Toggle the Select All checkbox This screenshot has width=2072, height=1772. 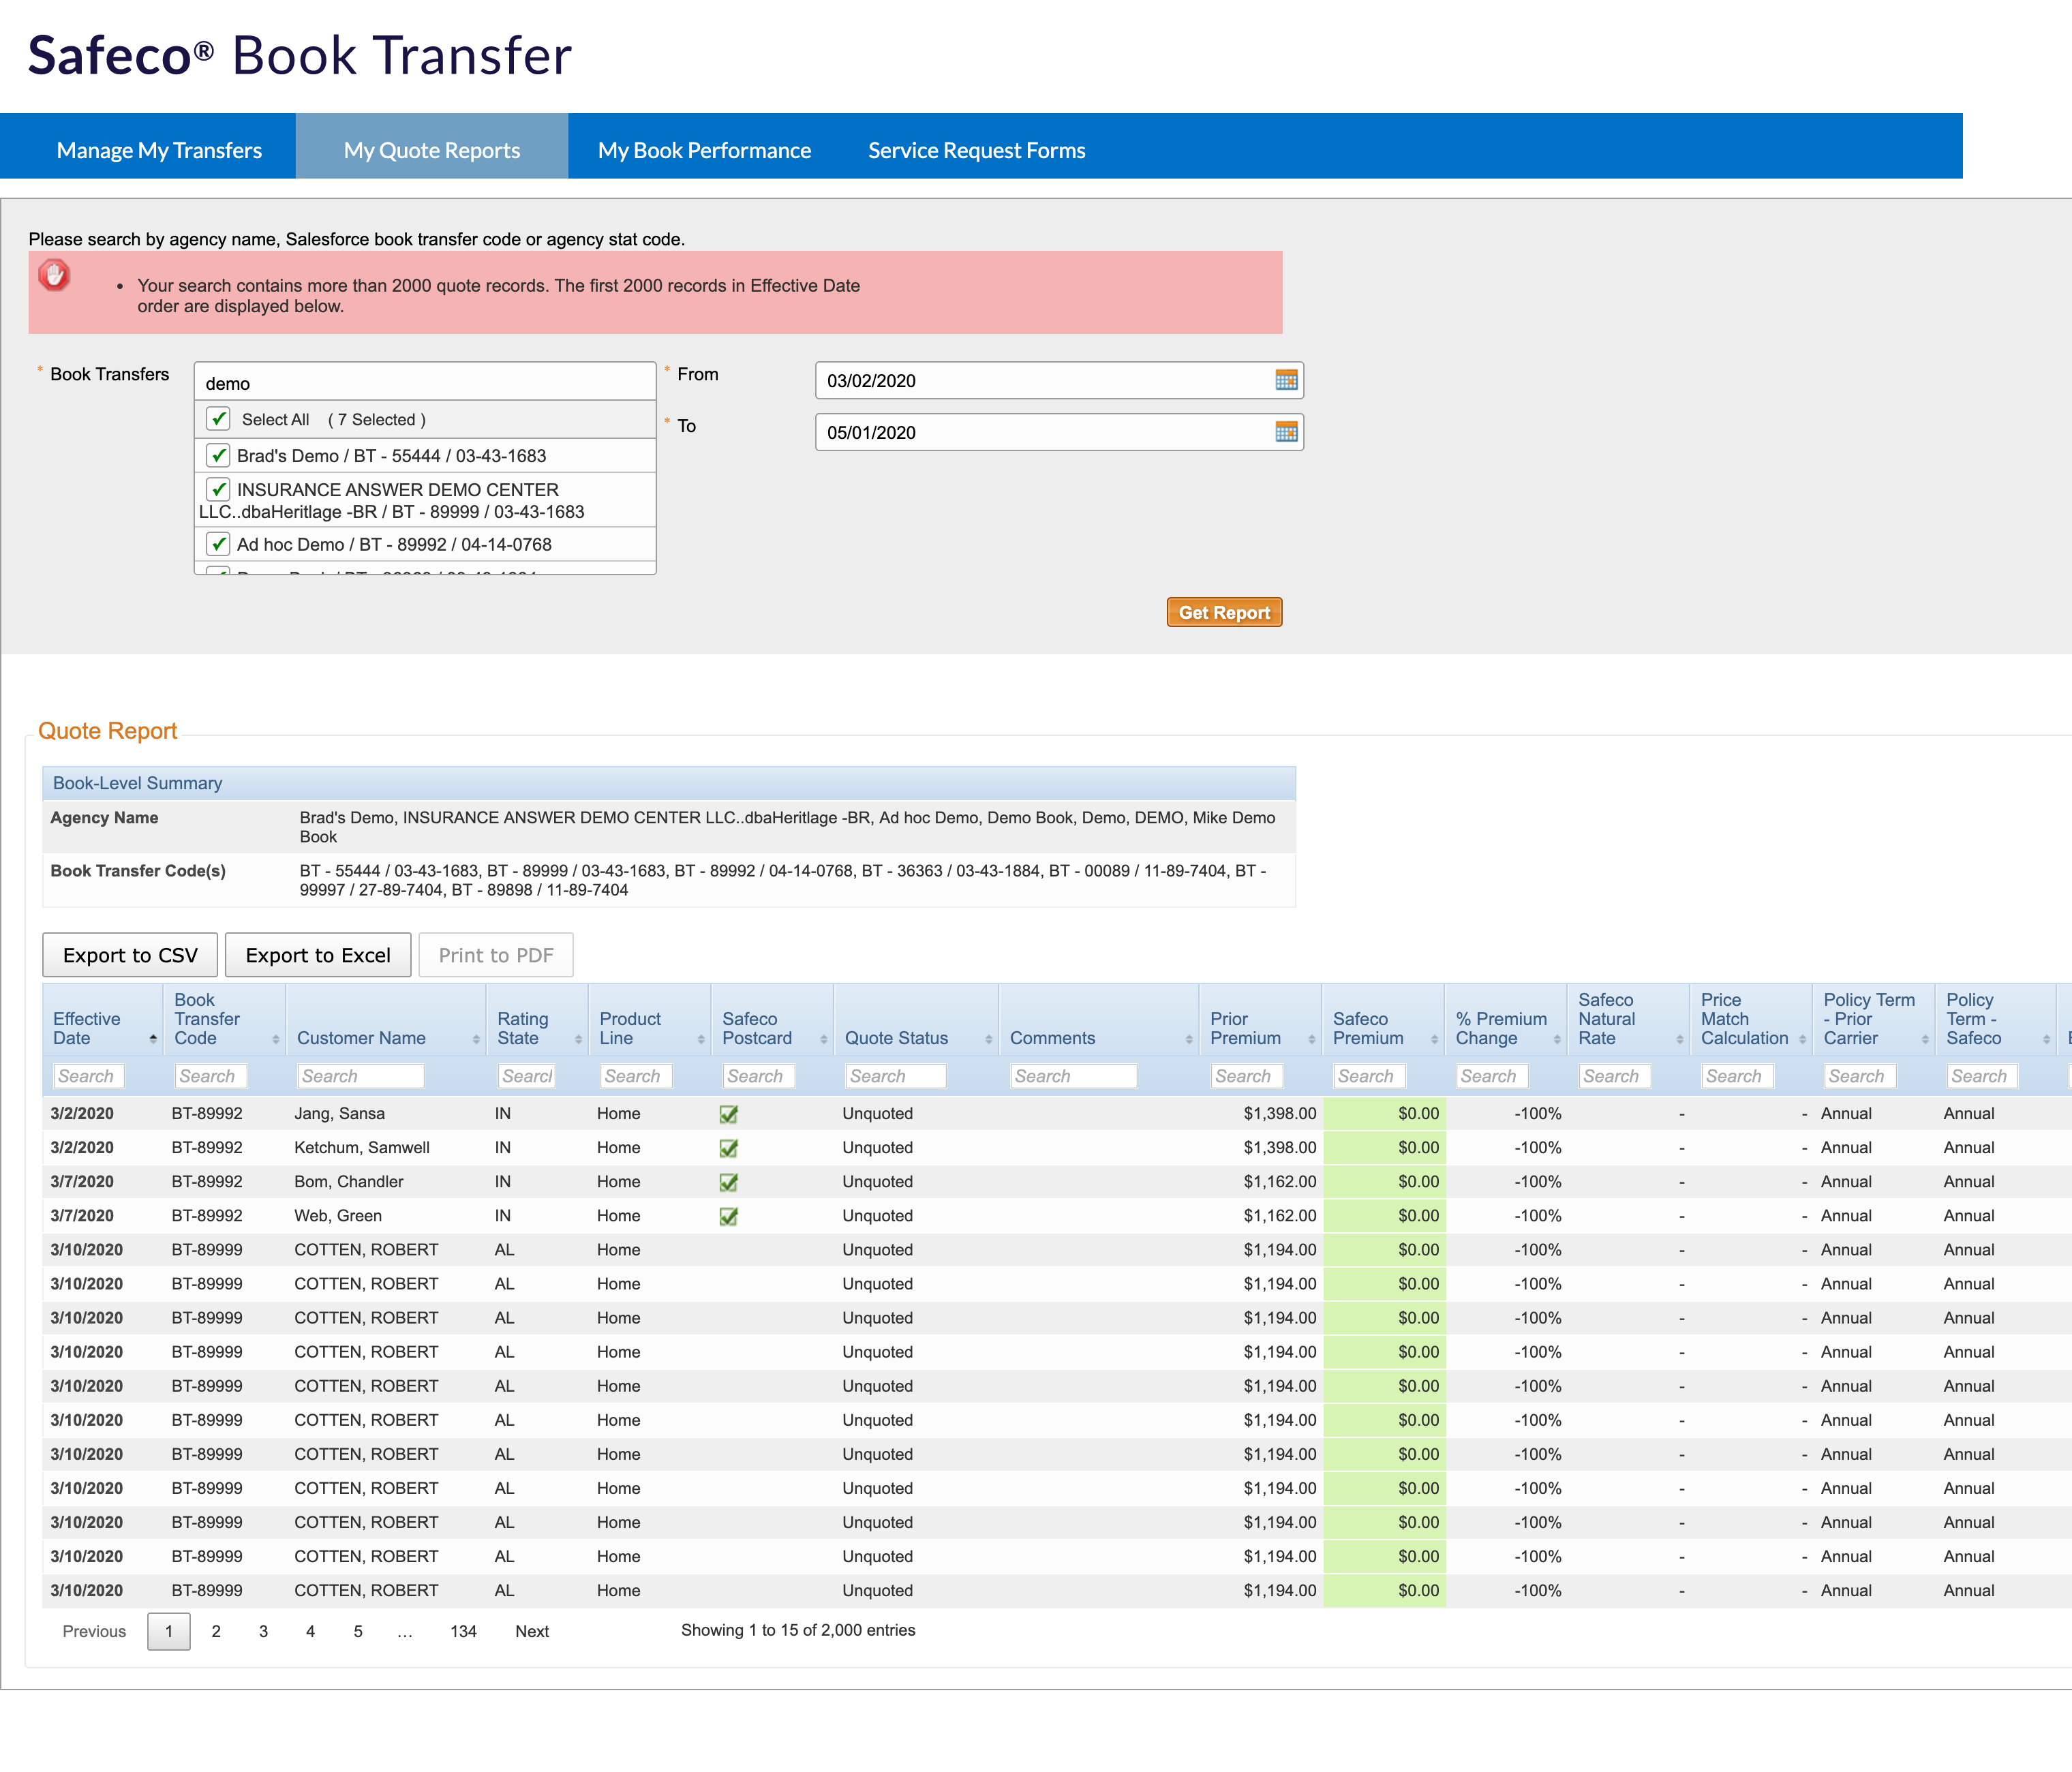[x=218, y=419]
